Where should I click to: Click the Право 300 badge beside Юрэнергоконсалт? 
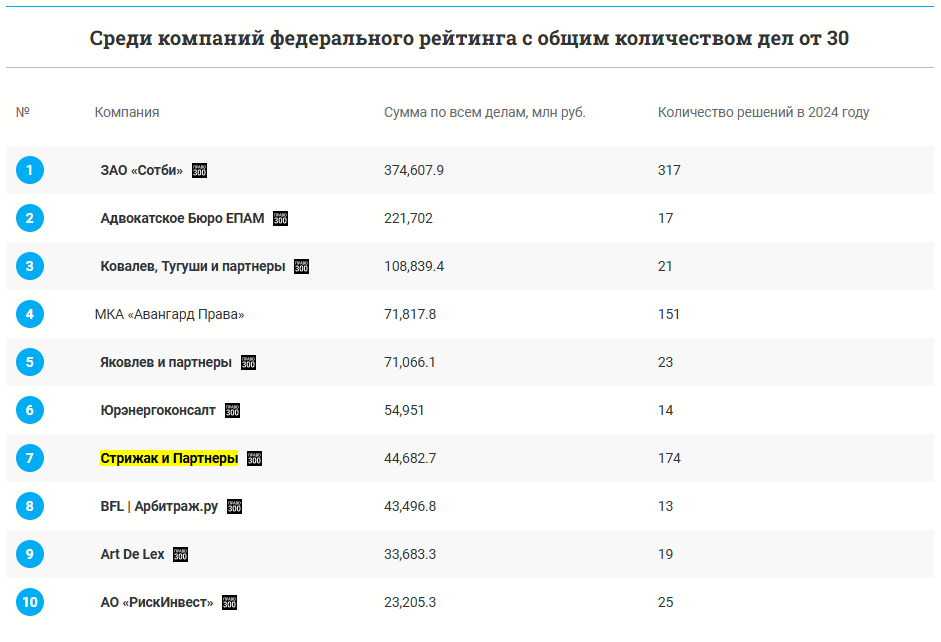click(232, 410)
